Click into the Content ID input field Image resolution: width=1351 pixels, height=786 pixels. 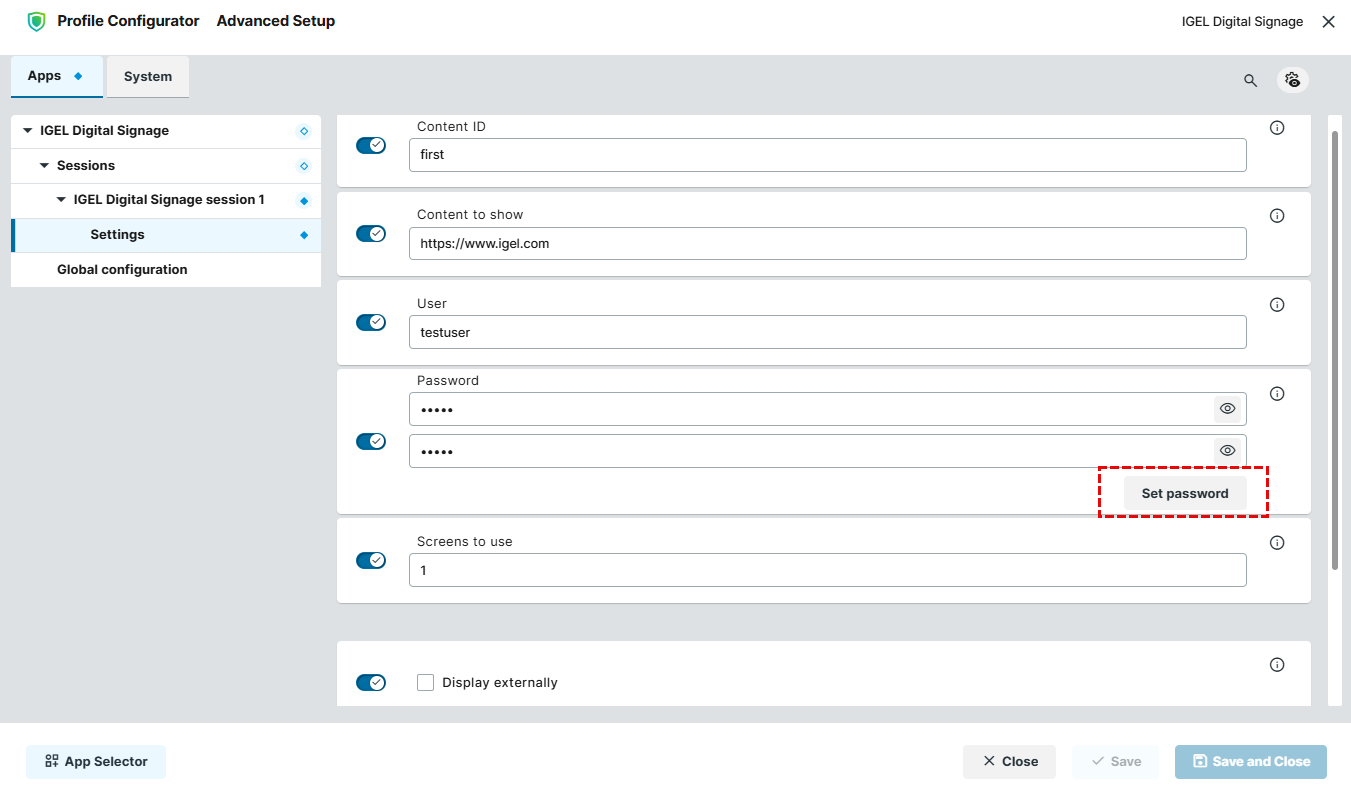click(x=828, y=155)
